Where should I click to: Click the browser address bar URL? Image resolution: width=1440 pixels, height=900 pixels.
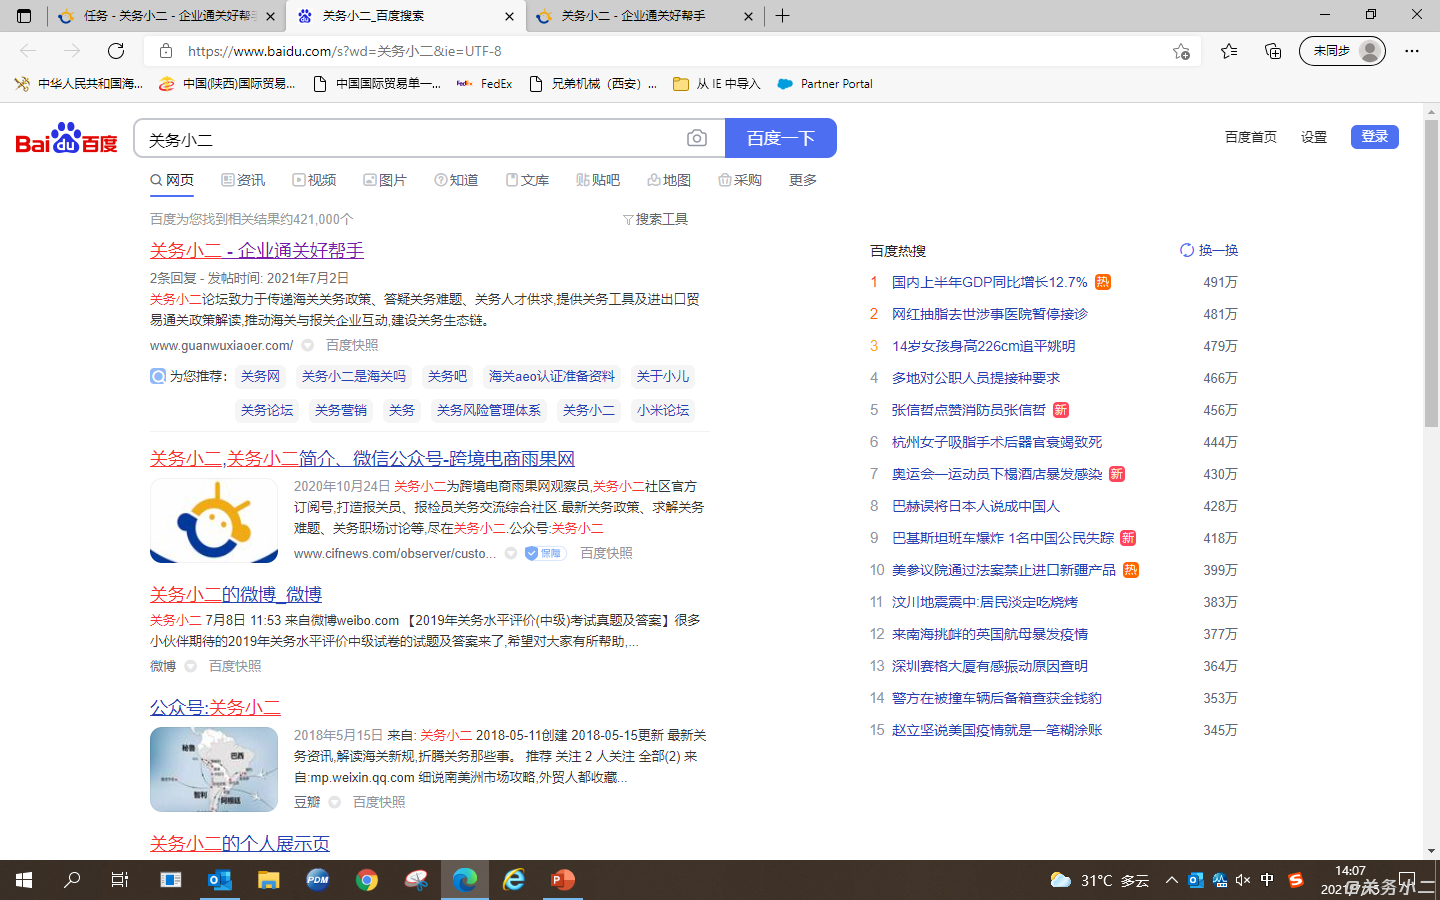pos(345,51)
